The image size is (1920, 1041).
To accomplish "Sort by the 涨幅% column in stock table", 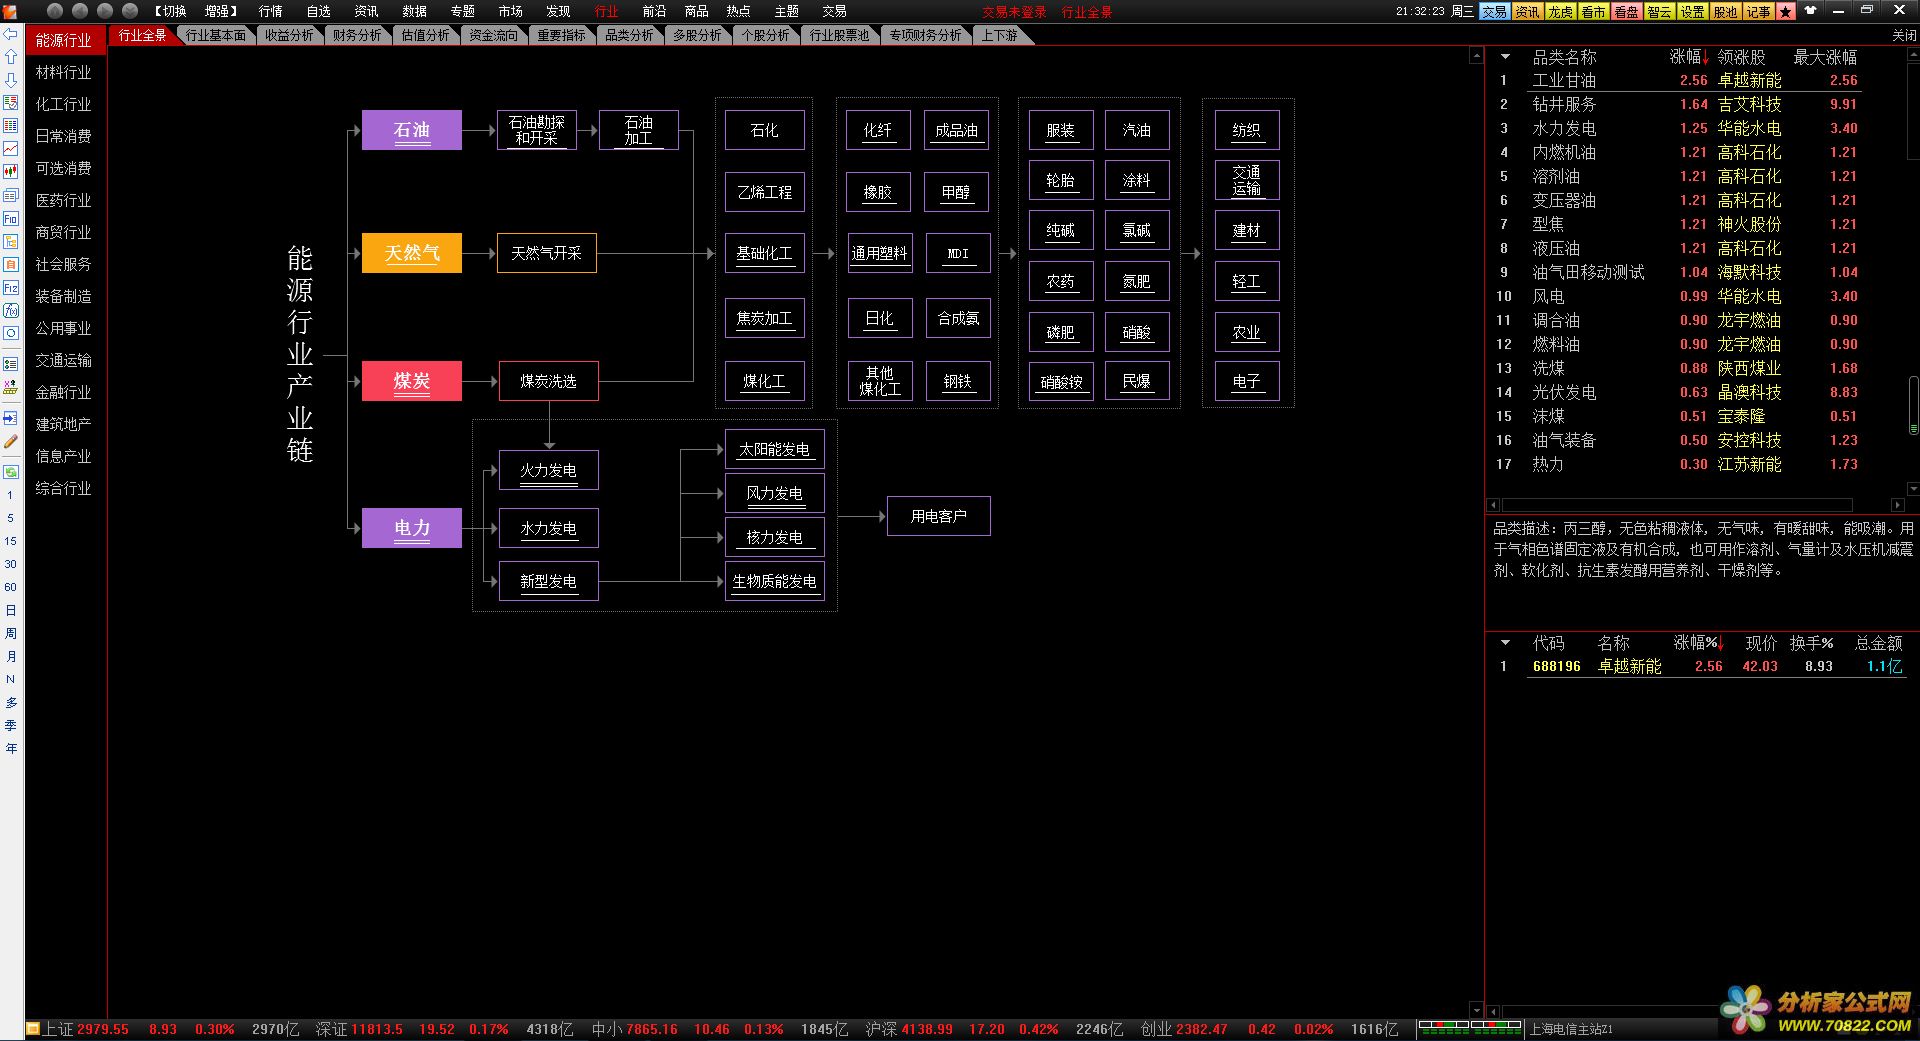I will click(x=1699, y=643).
